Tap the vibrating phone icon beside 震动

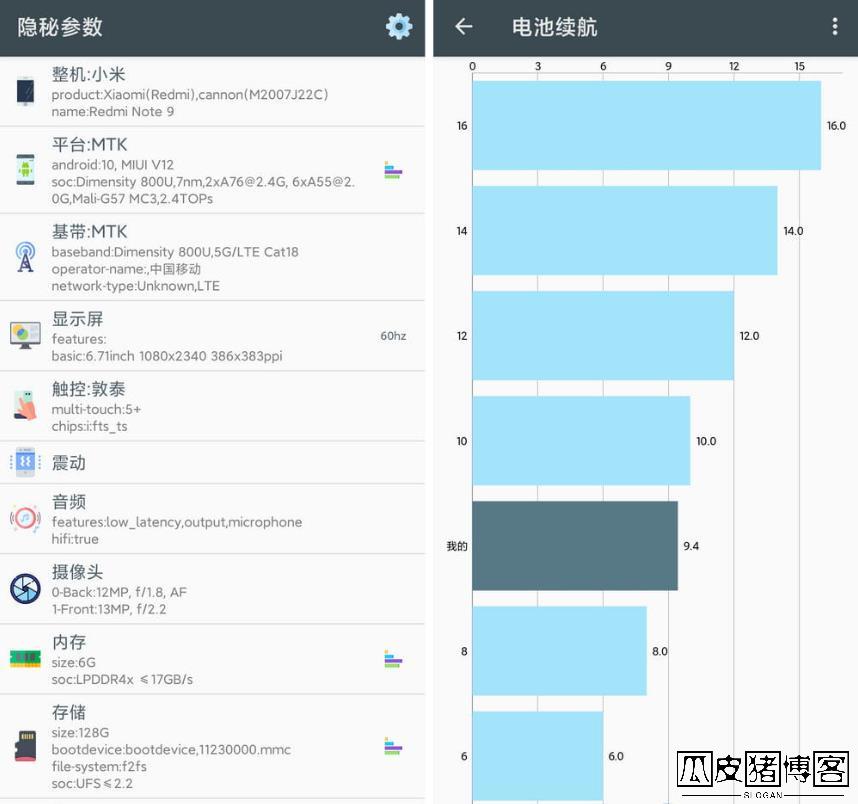(x=25, y=462)
